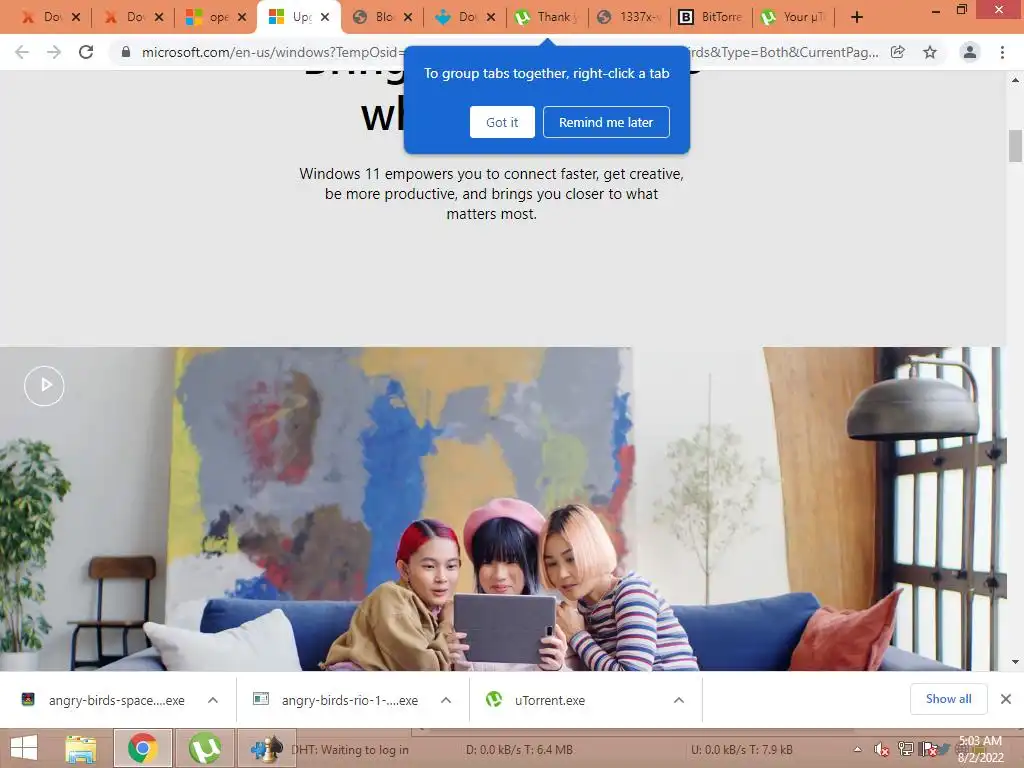Click the padlock site info icon
The width and height of the screenshot is (1024, 768).
coord(126,52)
